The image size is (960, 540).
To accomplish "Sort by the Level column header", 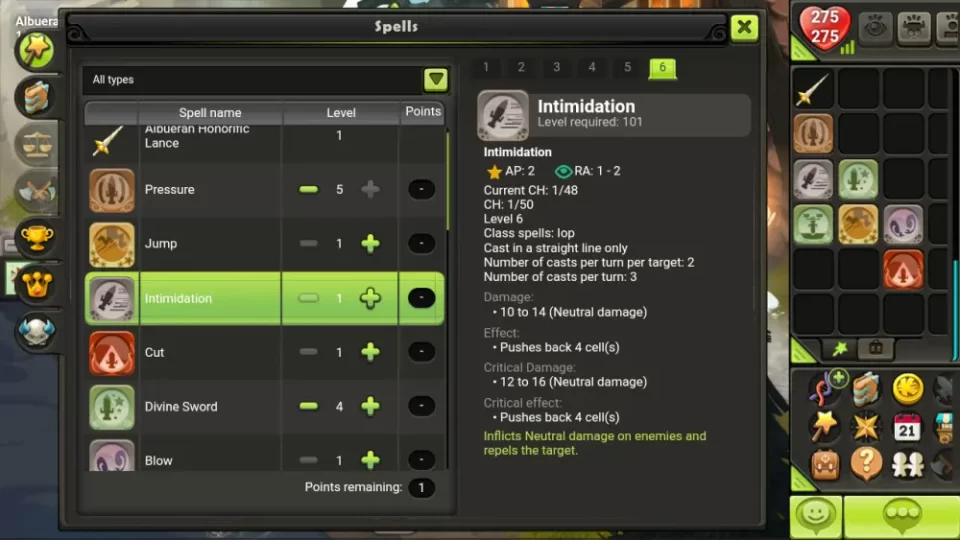I will click(x=340, y=113).
